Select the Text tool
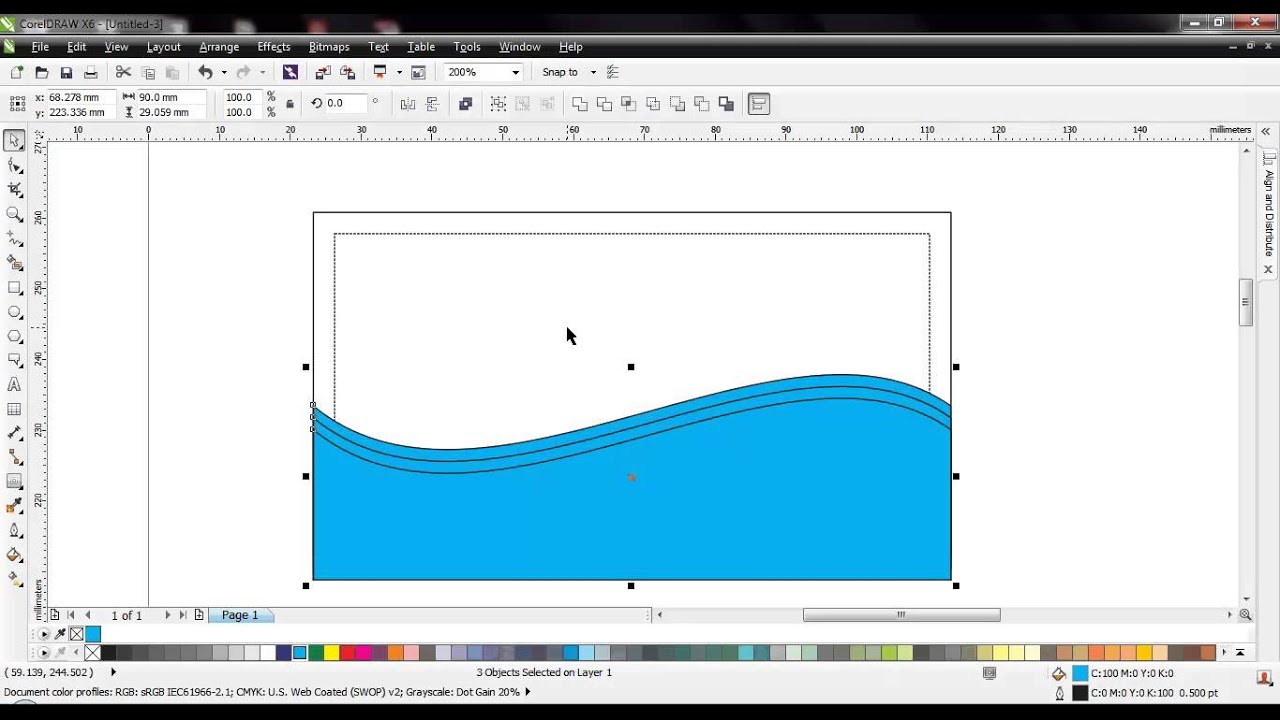The width and height of the screenshot is (1280, 720). (14, 385)
